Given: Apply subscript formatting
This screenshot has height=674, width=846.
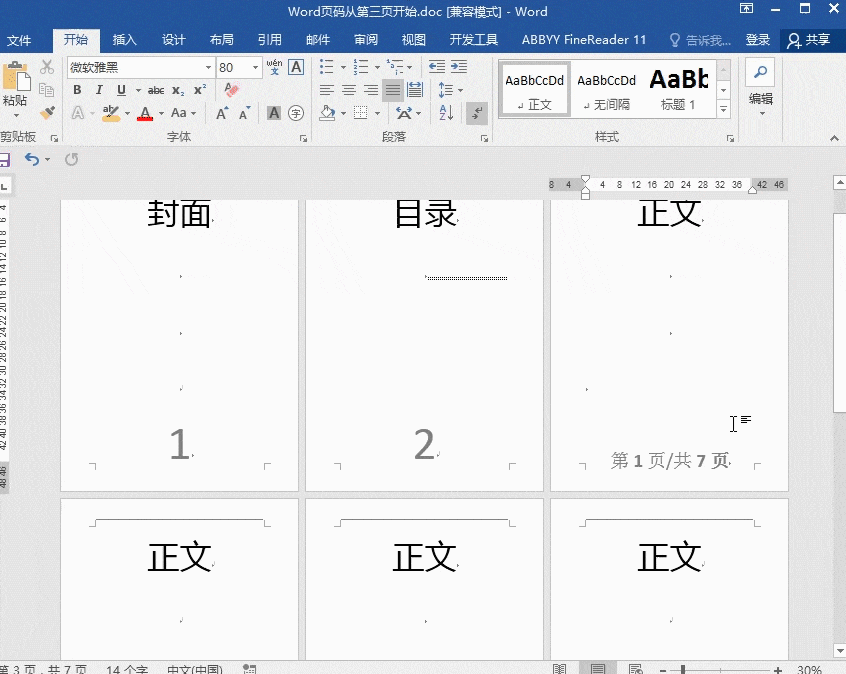Looking at the screenshot, I should point(177,89).
